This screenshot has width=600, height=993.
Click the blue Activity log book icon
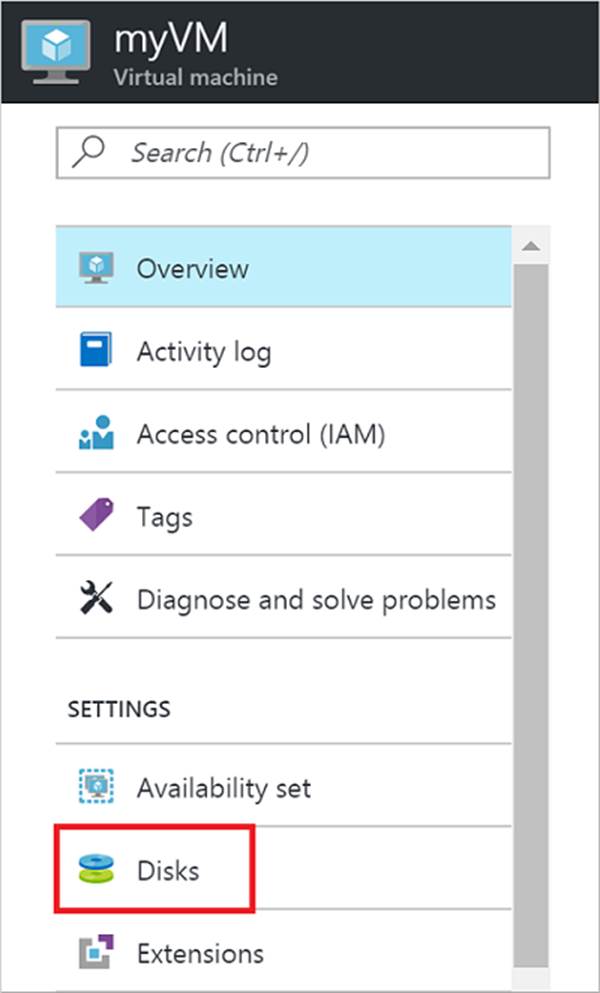tap(96, 351)
